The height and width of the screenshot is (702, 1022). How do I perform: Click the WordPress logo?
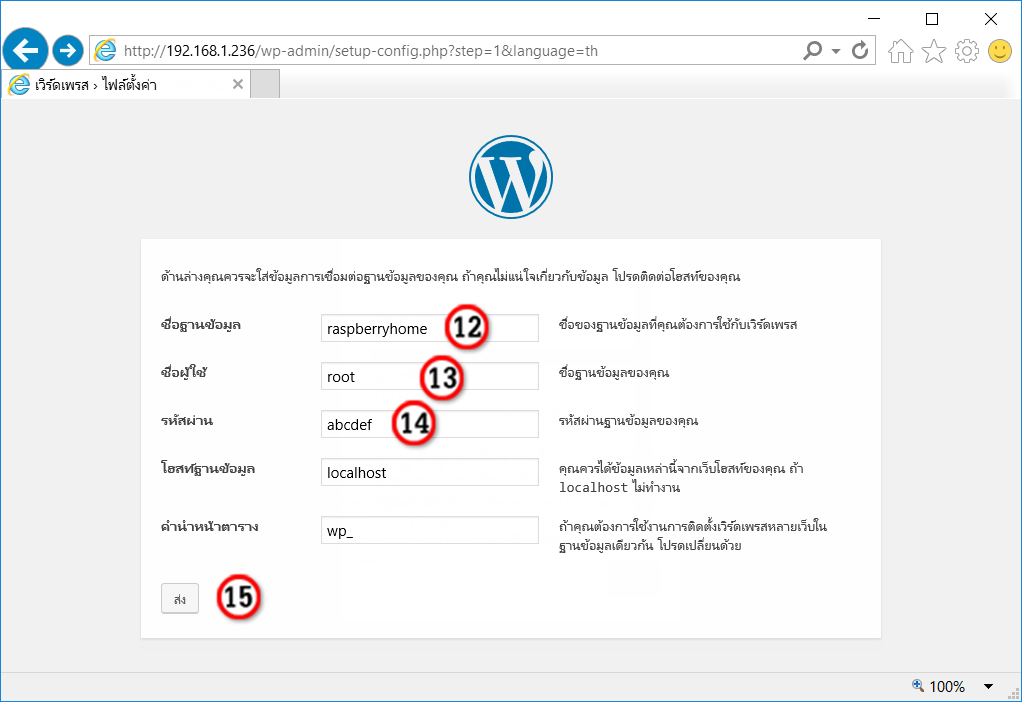pyautogui.click(x=511, y=177)
